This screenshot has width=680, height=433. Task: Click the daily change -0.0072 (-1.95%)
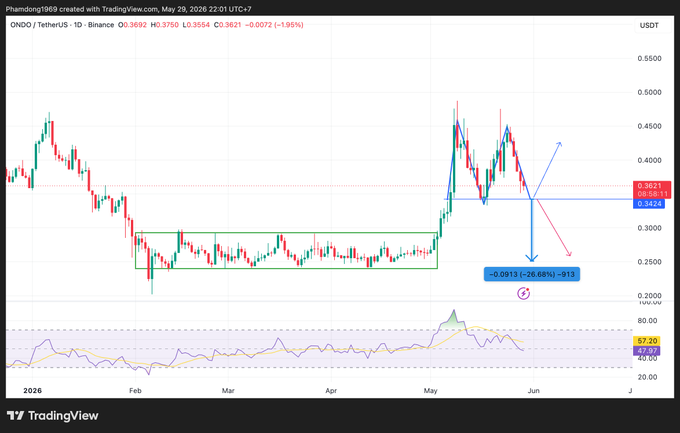click(x=274, y=25)
